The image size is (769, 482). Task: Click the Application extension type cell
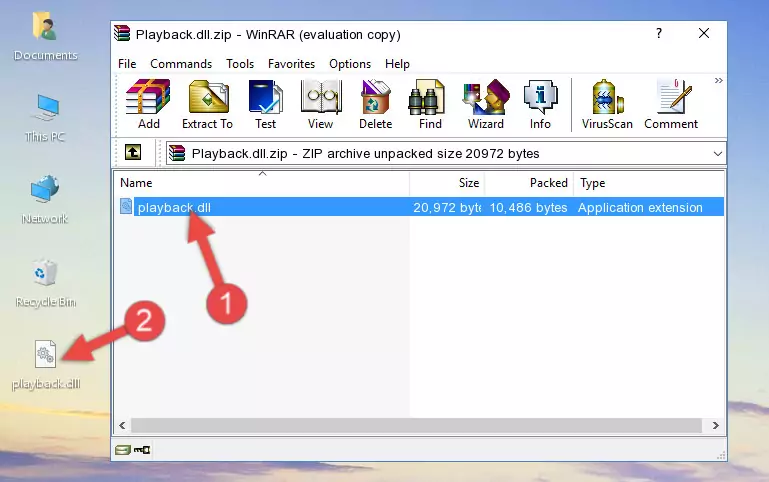click(x=640, y=207)
